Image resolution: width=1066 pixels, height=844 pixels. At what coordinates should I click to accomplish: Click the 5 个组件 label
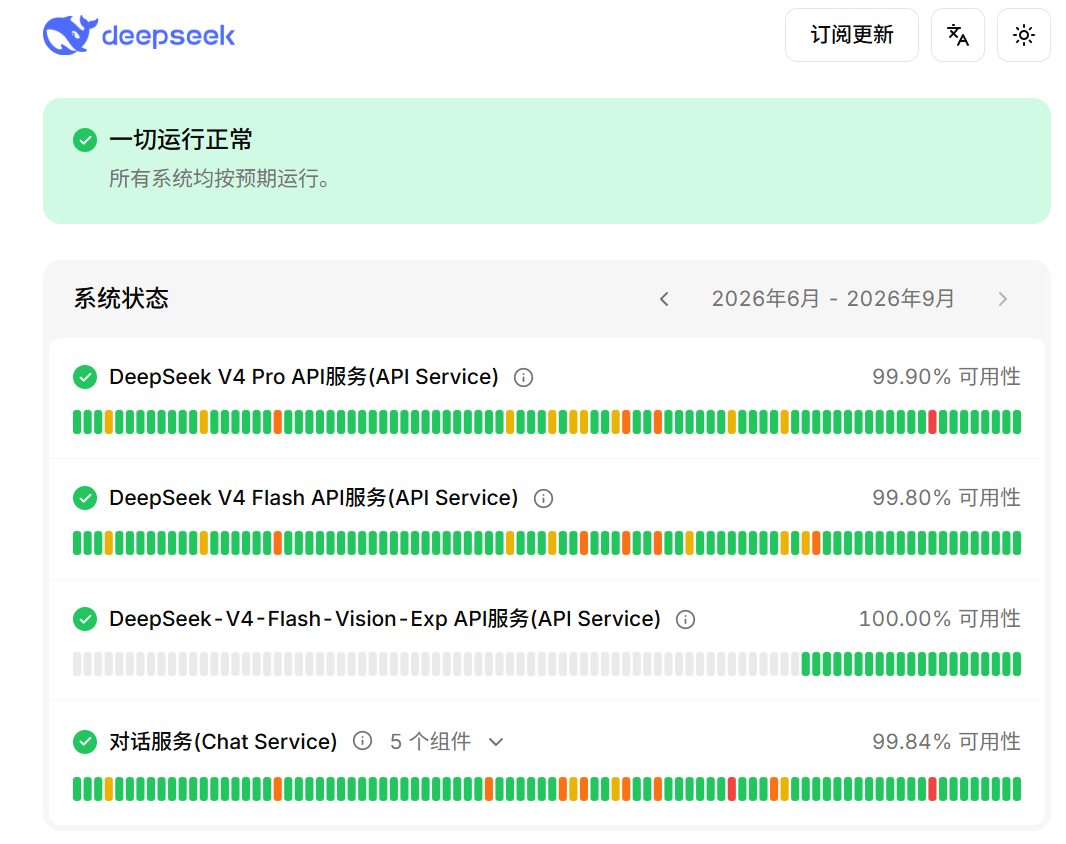(x=430, y=741)
